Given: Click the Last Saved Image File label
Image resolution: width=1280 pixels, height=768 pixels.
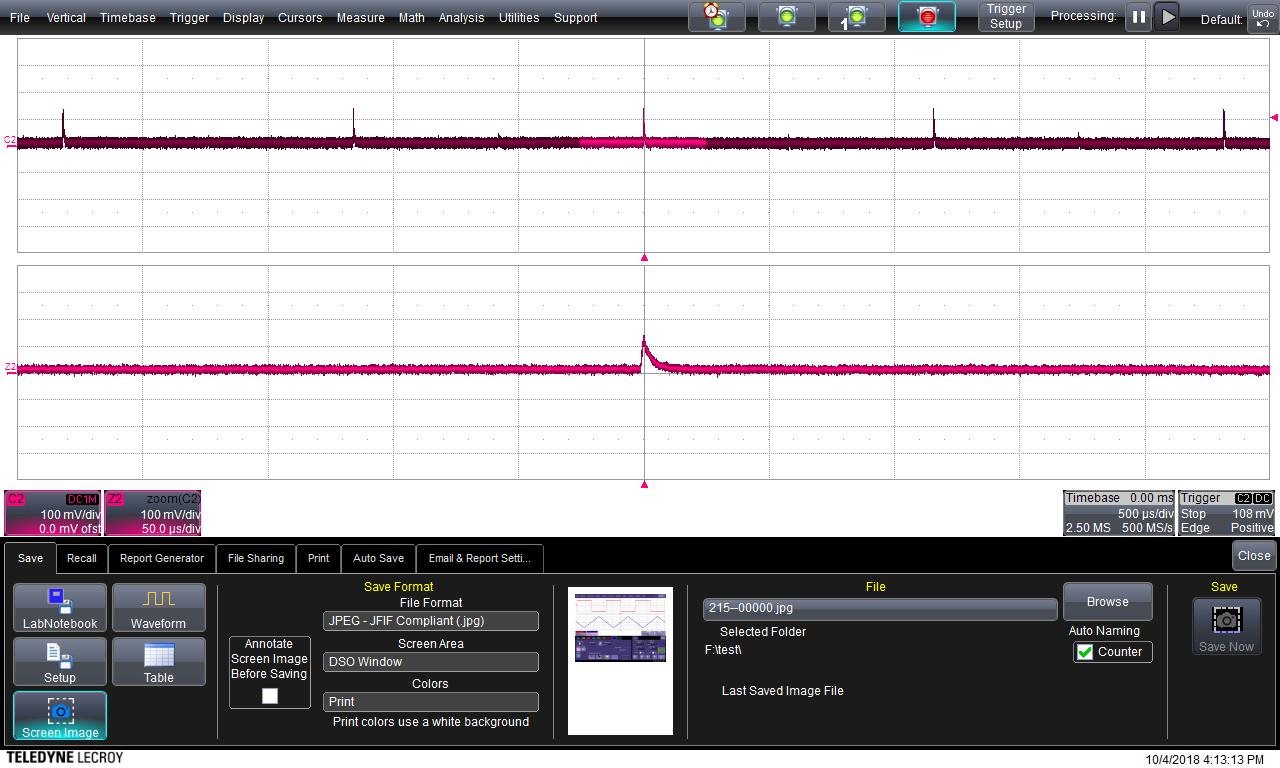Looking at the screenshot, I should [x=783, y=691].
